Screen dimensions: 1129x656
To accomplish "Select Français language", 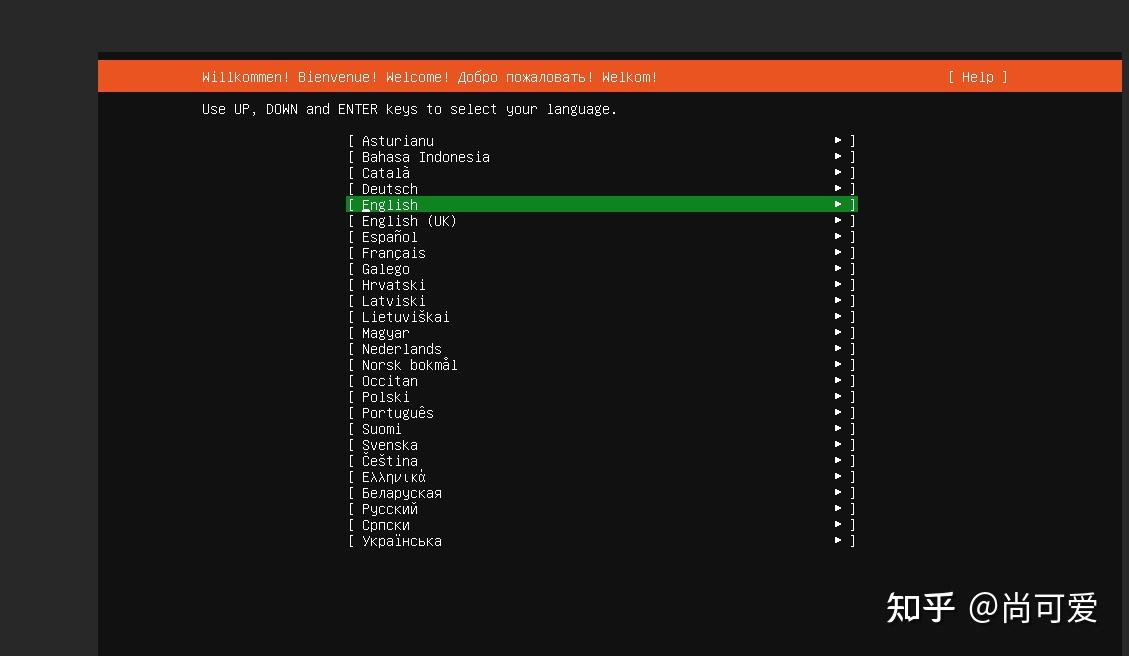I will [602, 253].
